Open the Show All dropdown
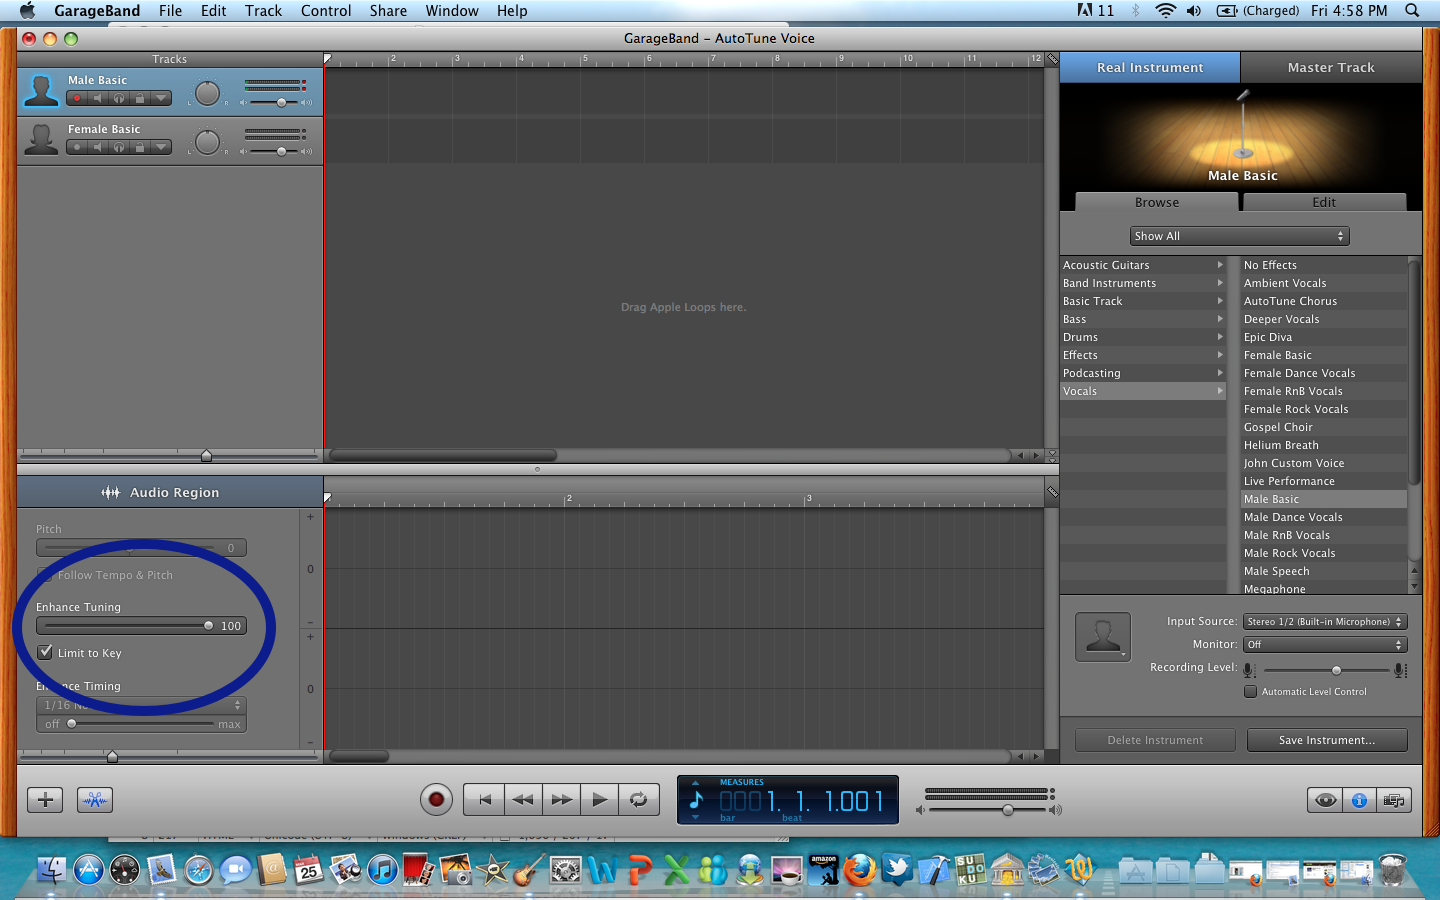 [1240, 236]
